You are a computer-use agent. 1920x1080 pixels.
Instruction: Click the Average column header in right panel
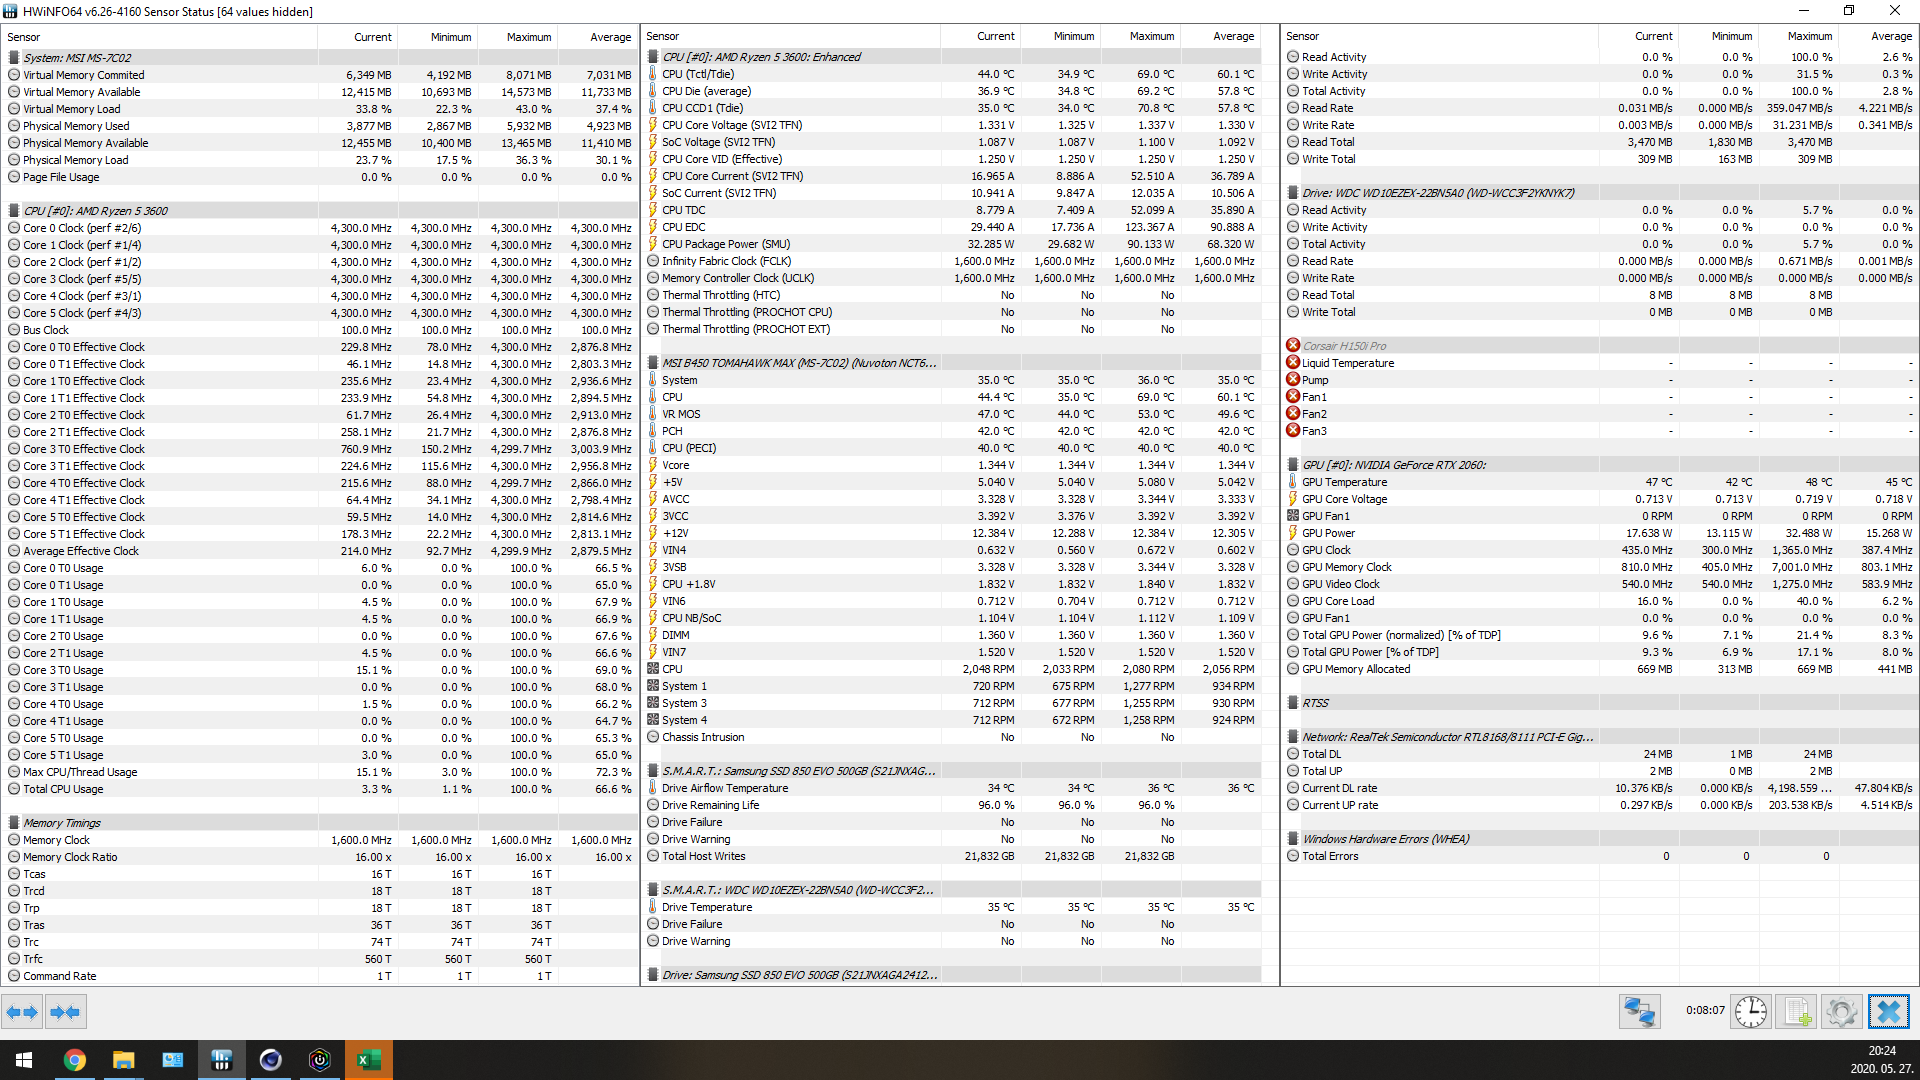(x=1890, y=36)
